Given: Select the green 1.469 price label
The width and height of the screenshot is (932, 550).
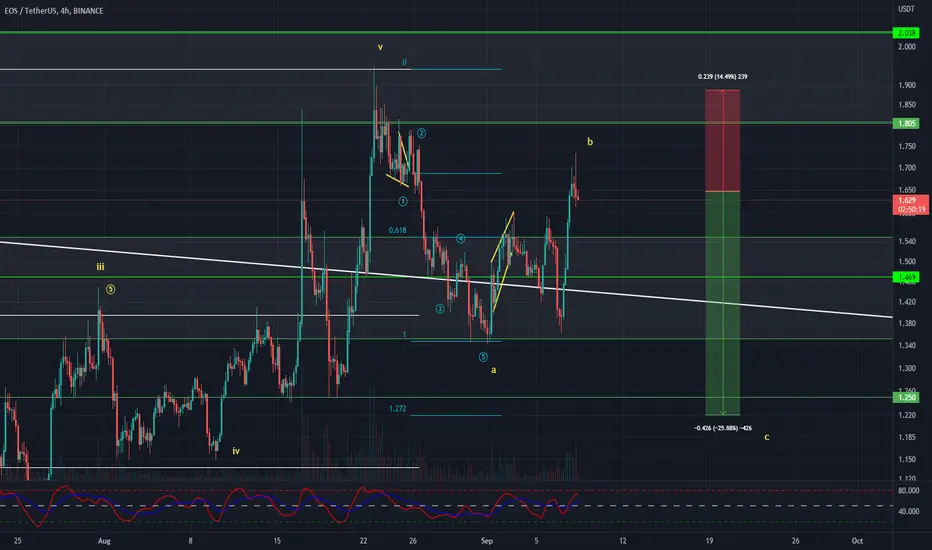Looking at the screenshot, I should coord(906,278).
